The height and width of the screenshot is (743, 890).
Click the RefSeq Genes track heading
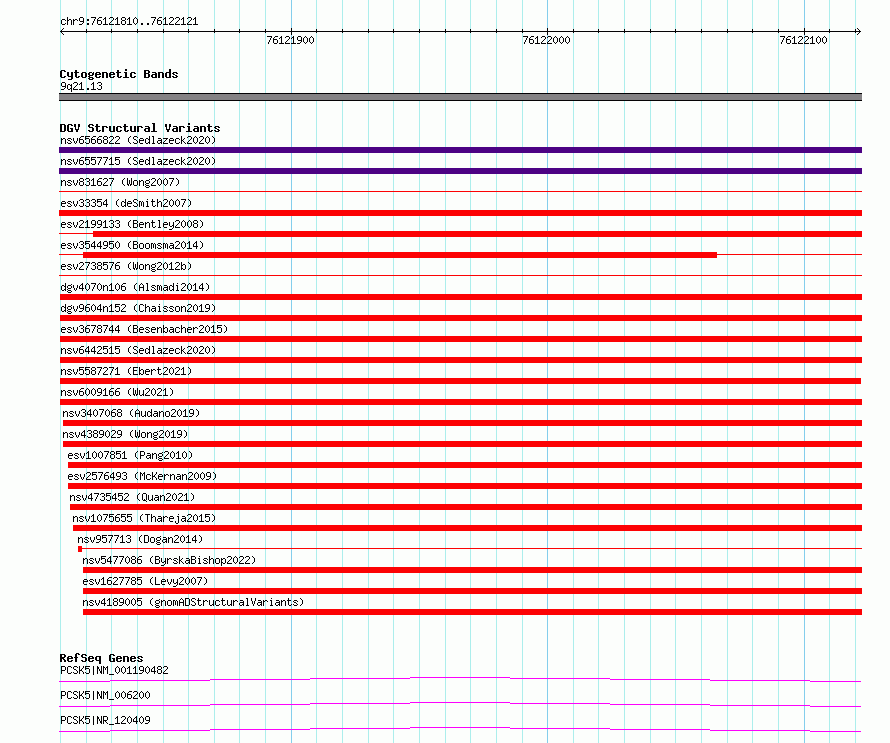pos(101,658)
